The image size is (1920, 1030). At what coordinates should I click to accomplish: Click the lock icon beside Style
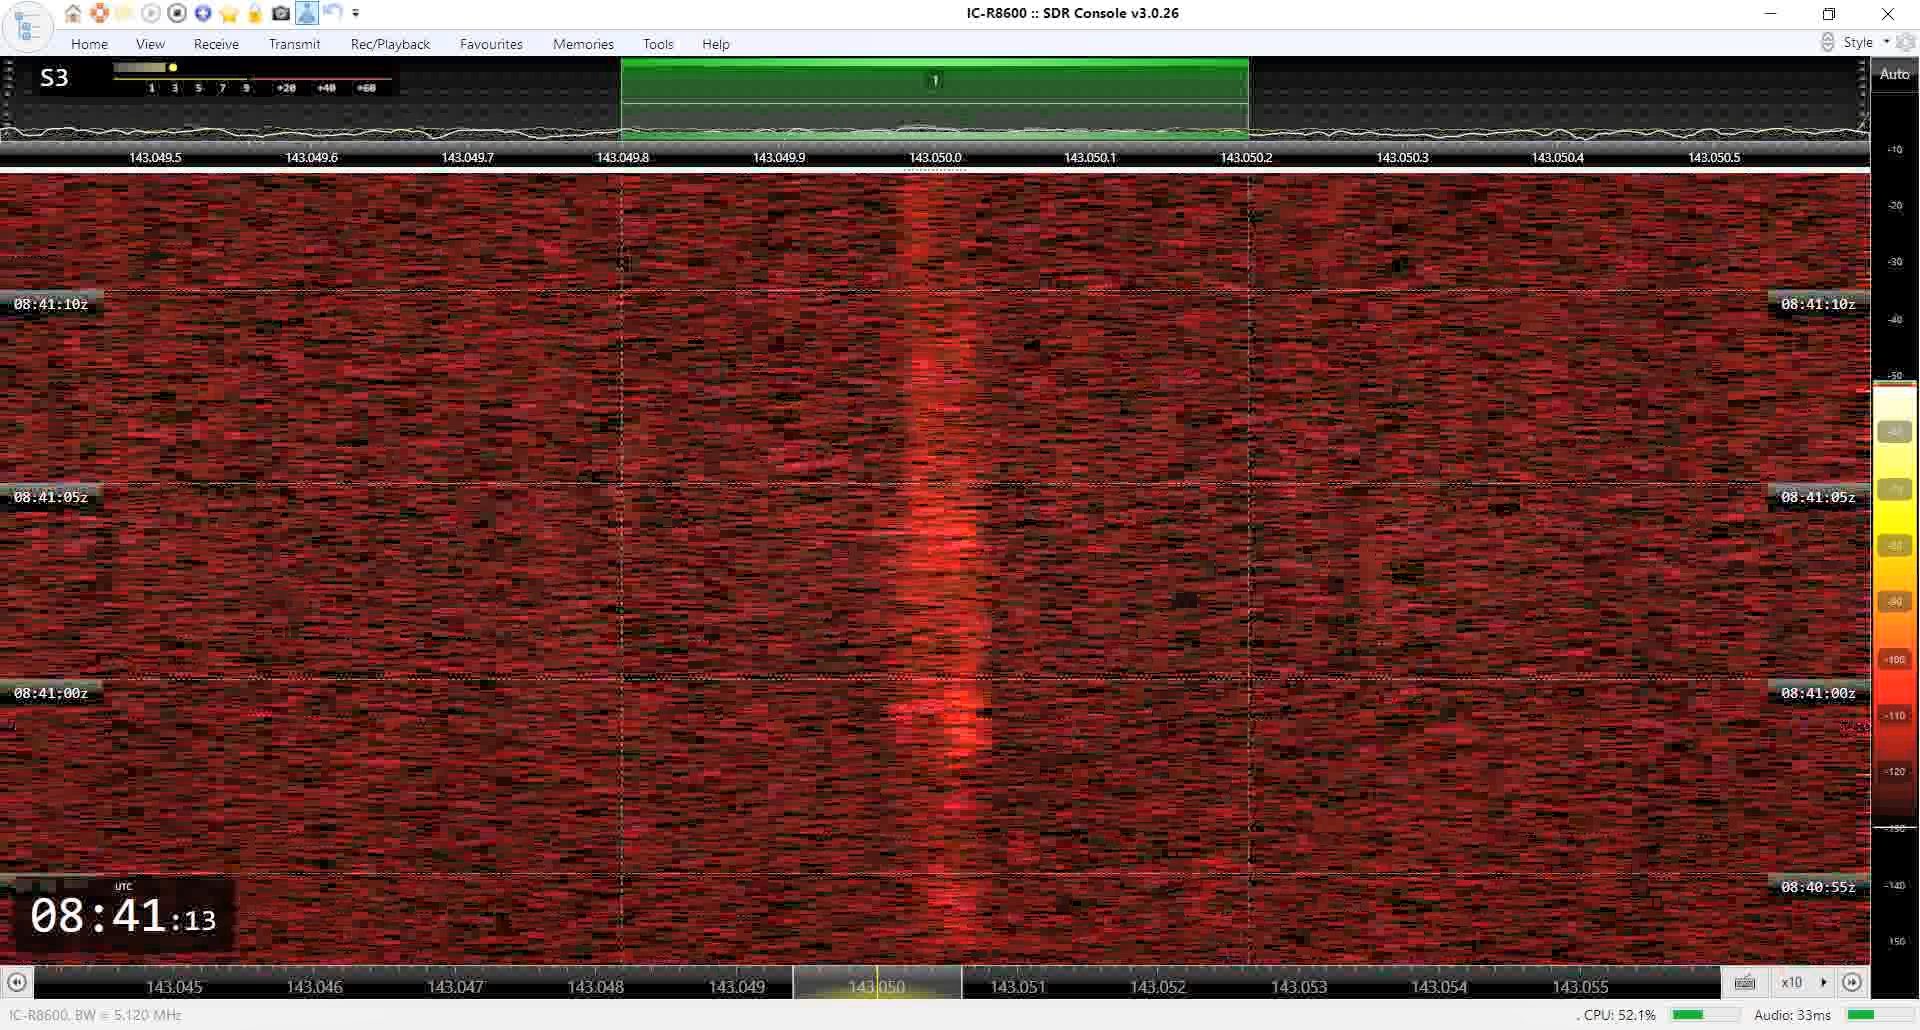click(x=1827, y=42)
